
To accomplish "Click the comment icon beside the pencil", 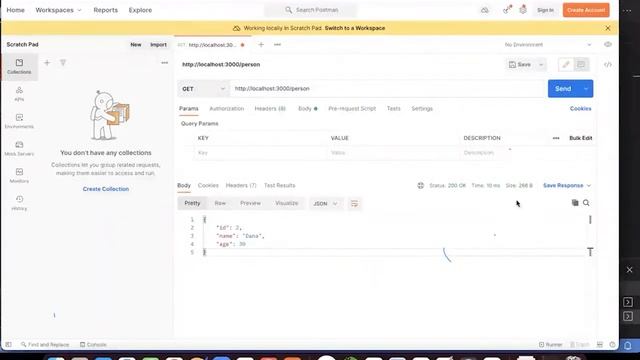I will 581,64.
